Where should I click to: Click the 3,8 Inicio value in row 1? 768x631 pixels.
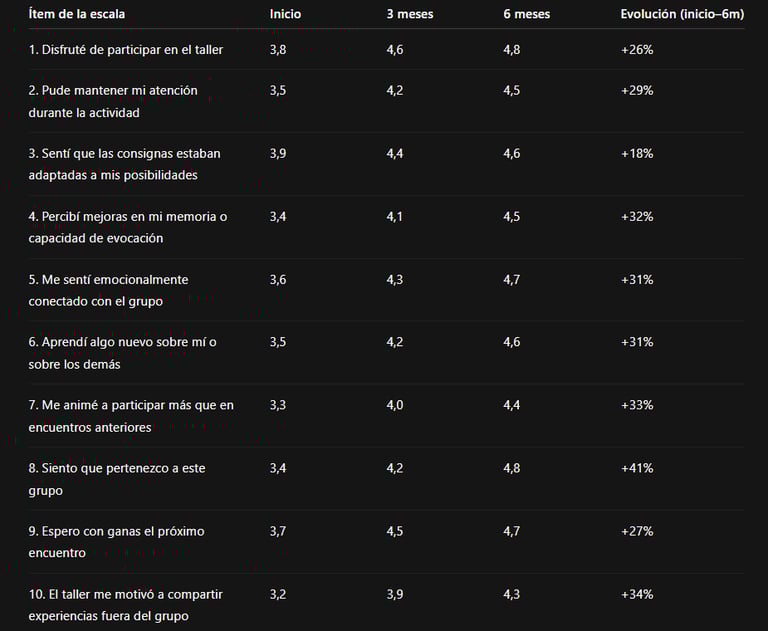[x=278, y=50]
